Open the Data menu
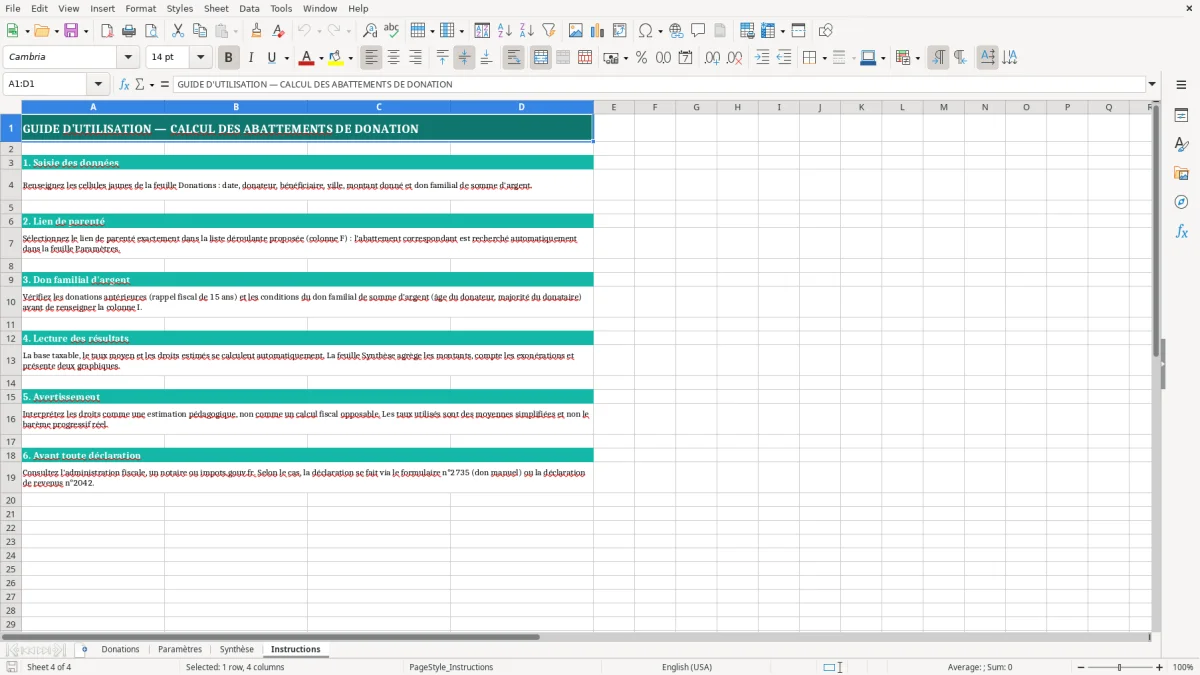Screen dimensions: 1200x675 tap(249, 8)
